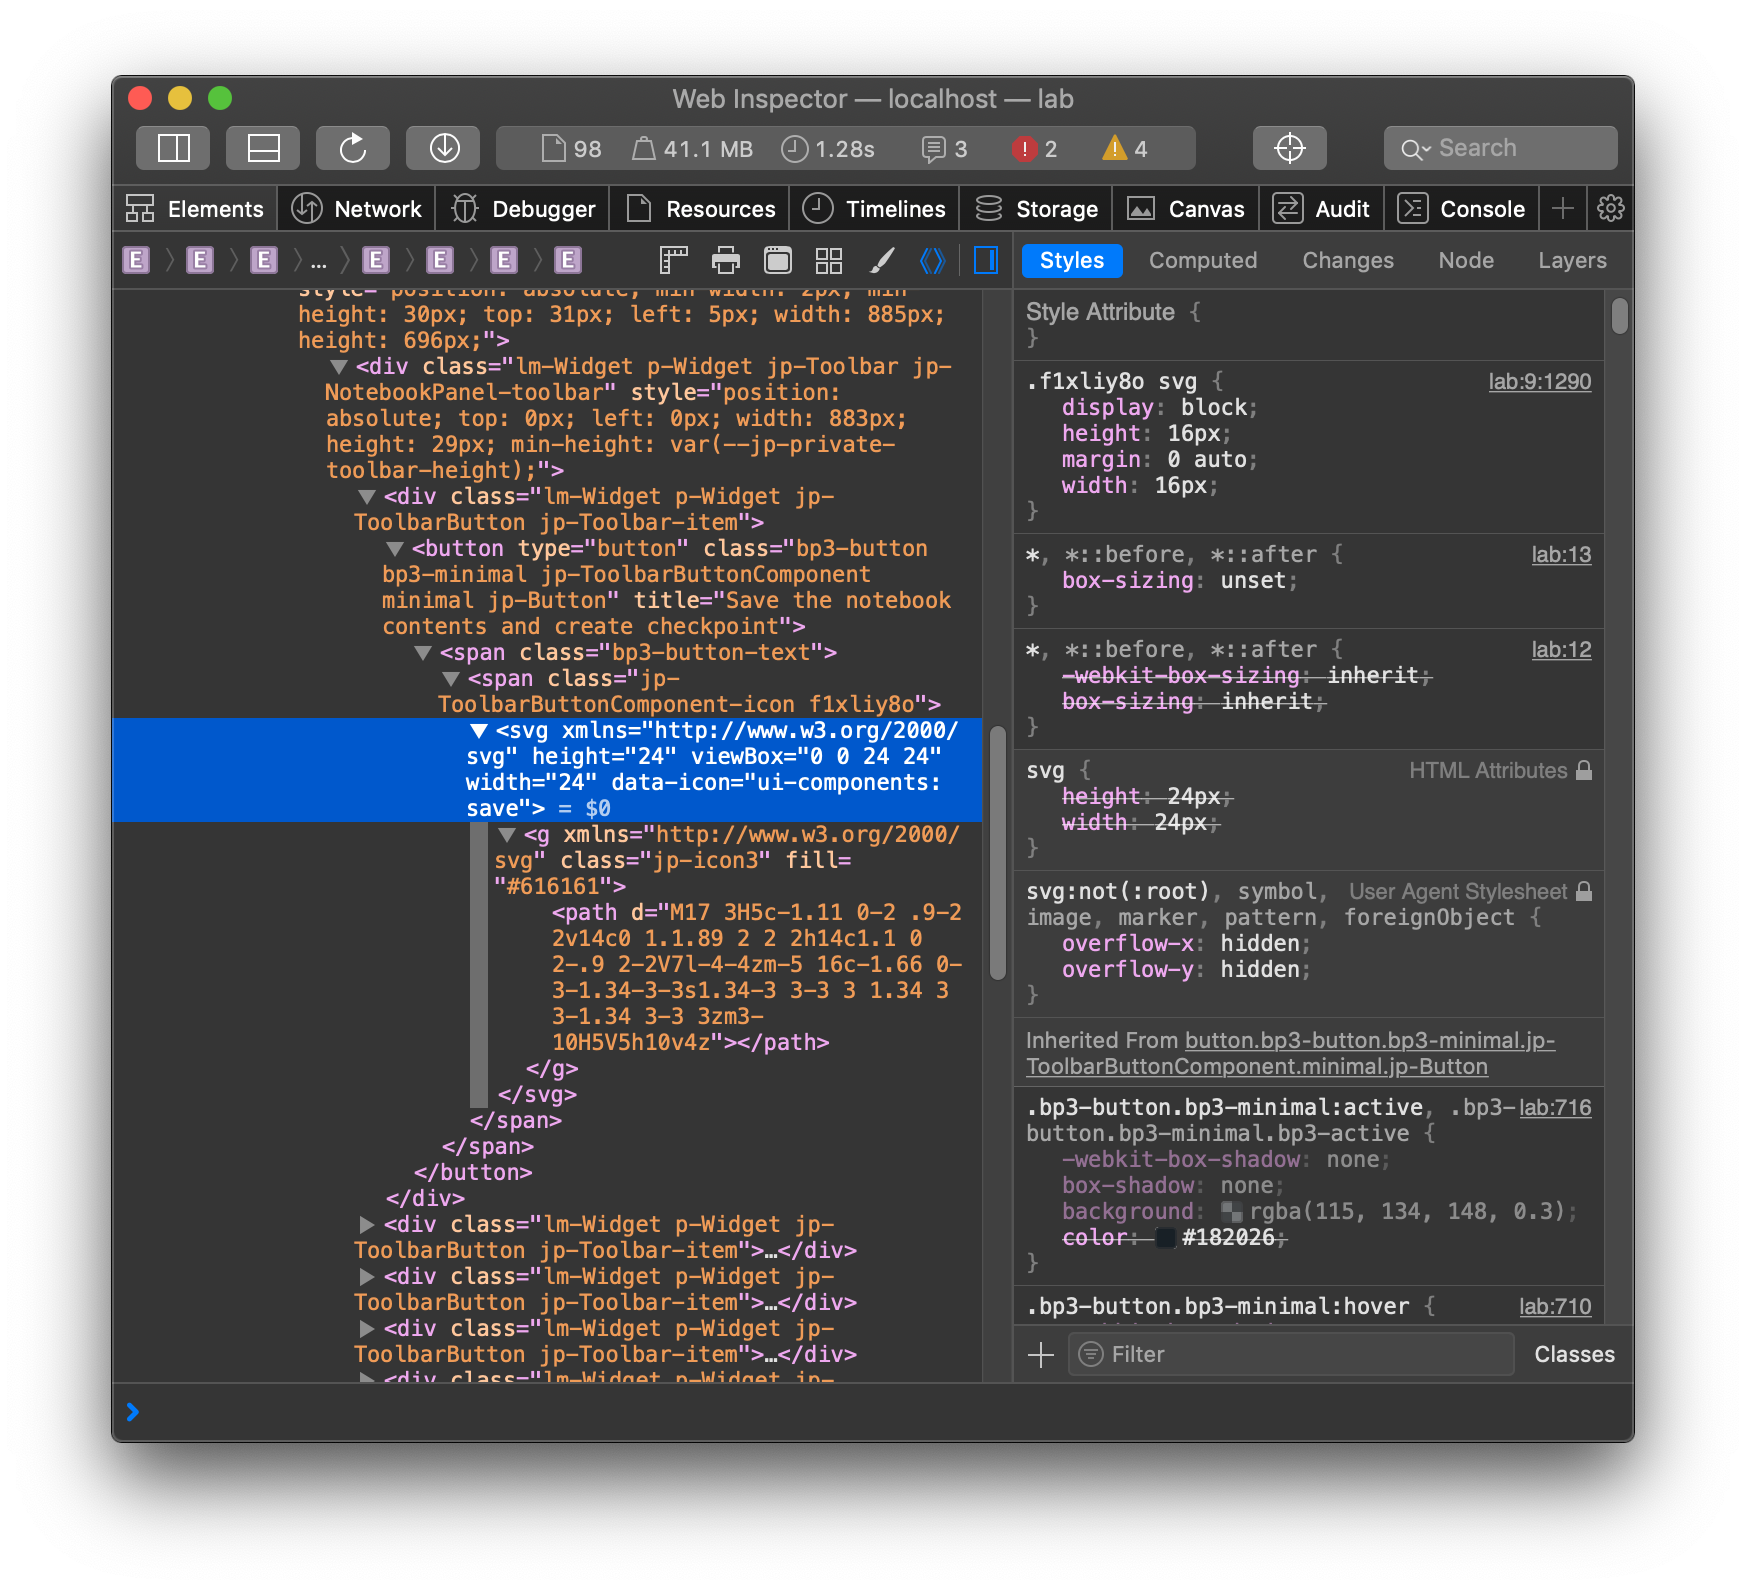Focus the styles Filter field
Screen dimensions: 1746x1590
1291,1354
